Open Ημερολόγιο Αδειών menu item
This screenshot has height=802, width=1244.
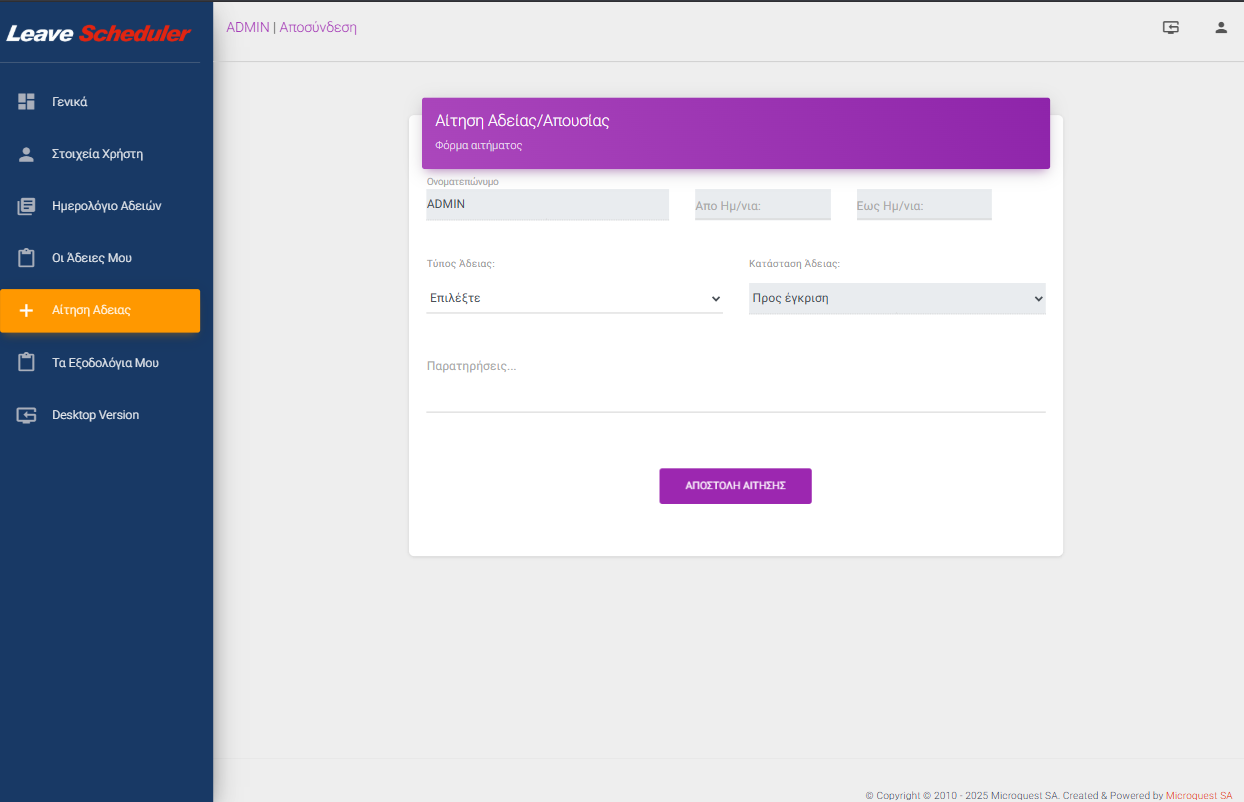106,206
